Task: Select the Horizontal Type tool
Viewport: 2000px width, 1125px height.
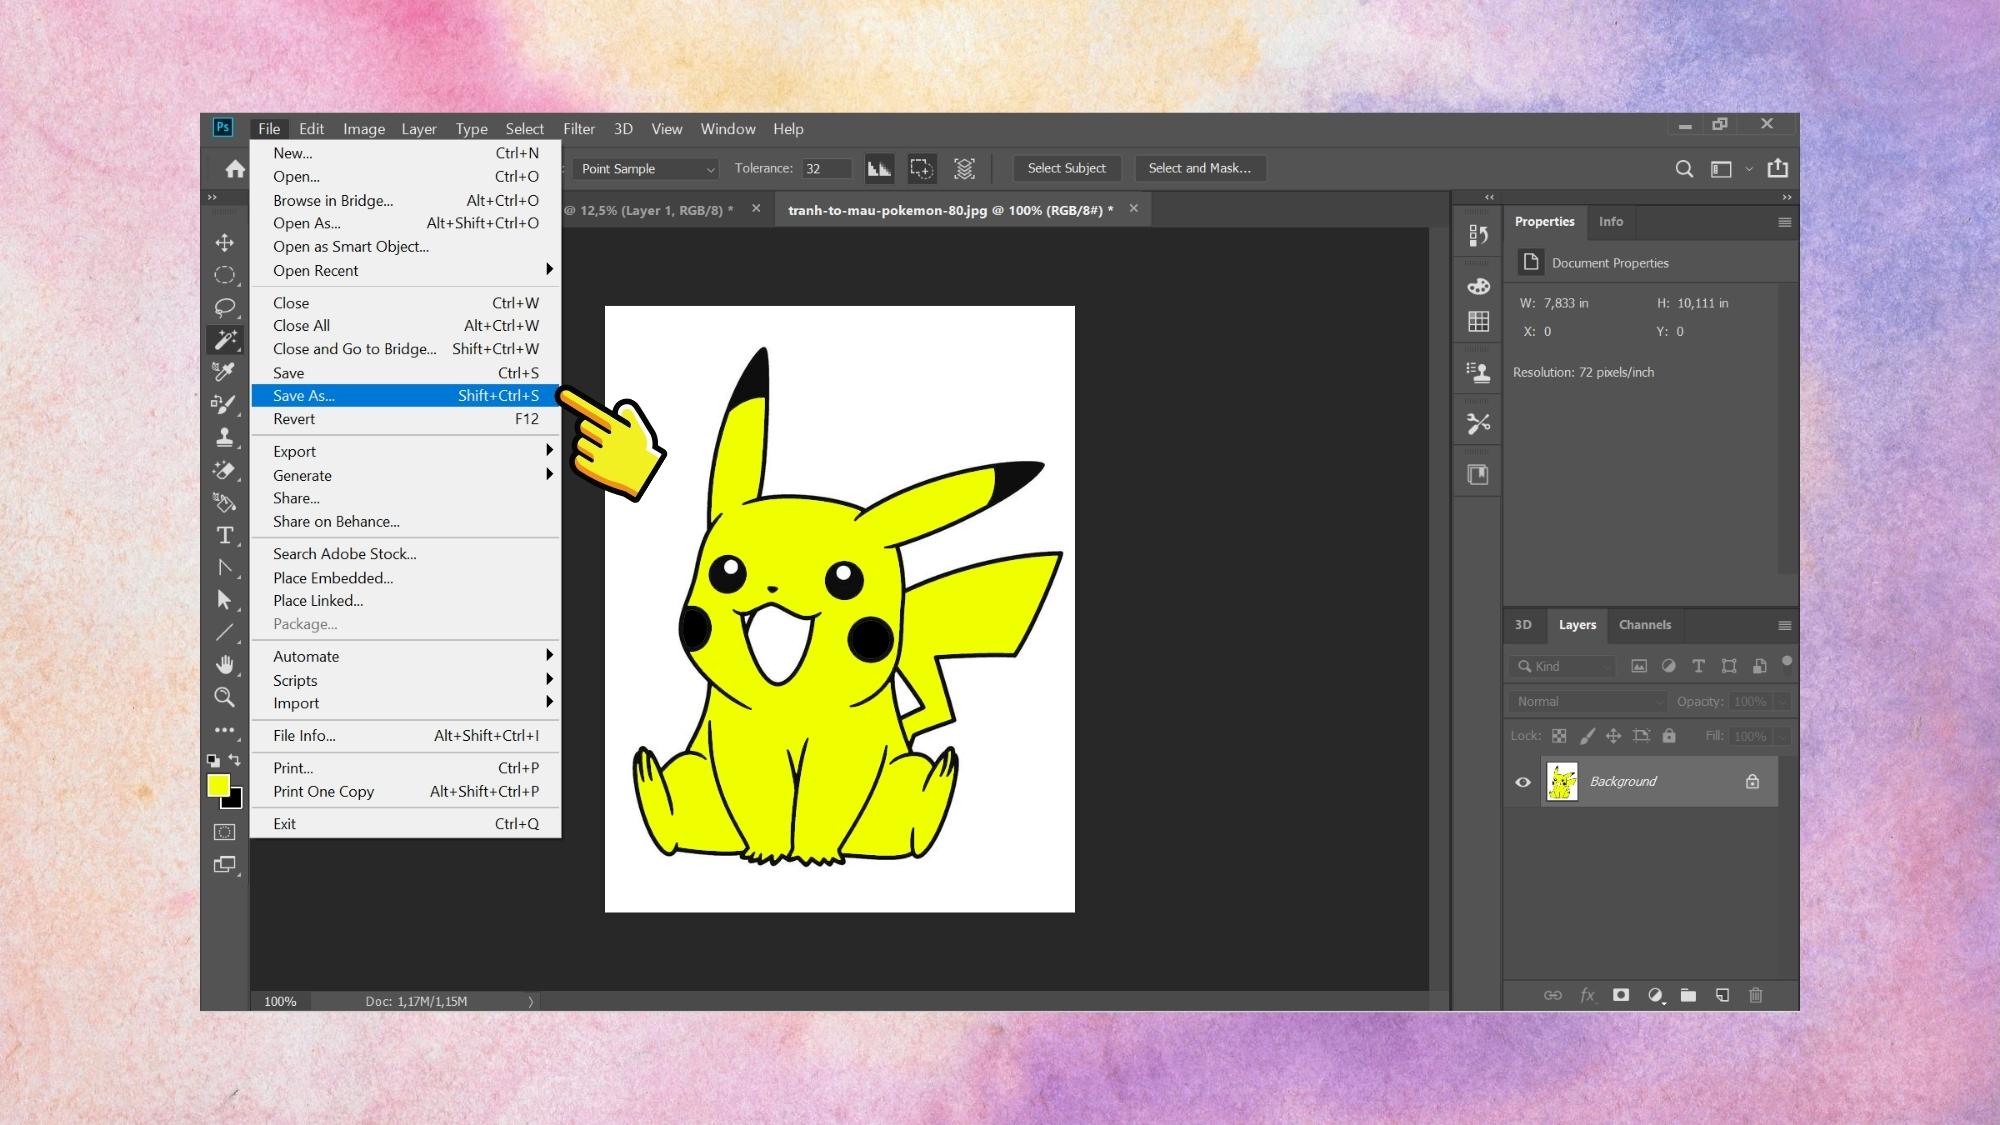Action: point(224,536)
